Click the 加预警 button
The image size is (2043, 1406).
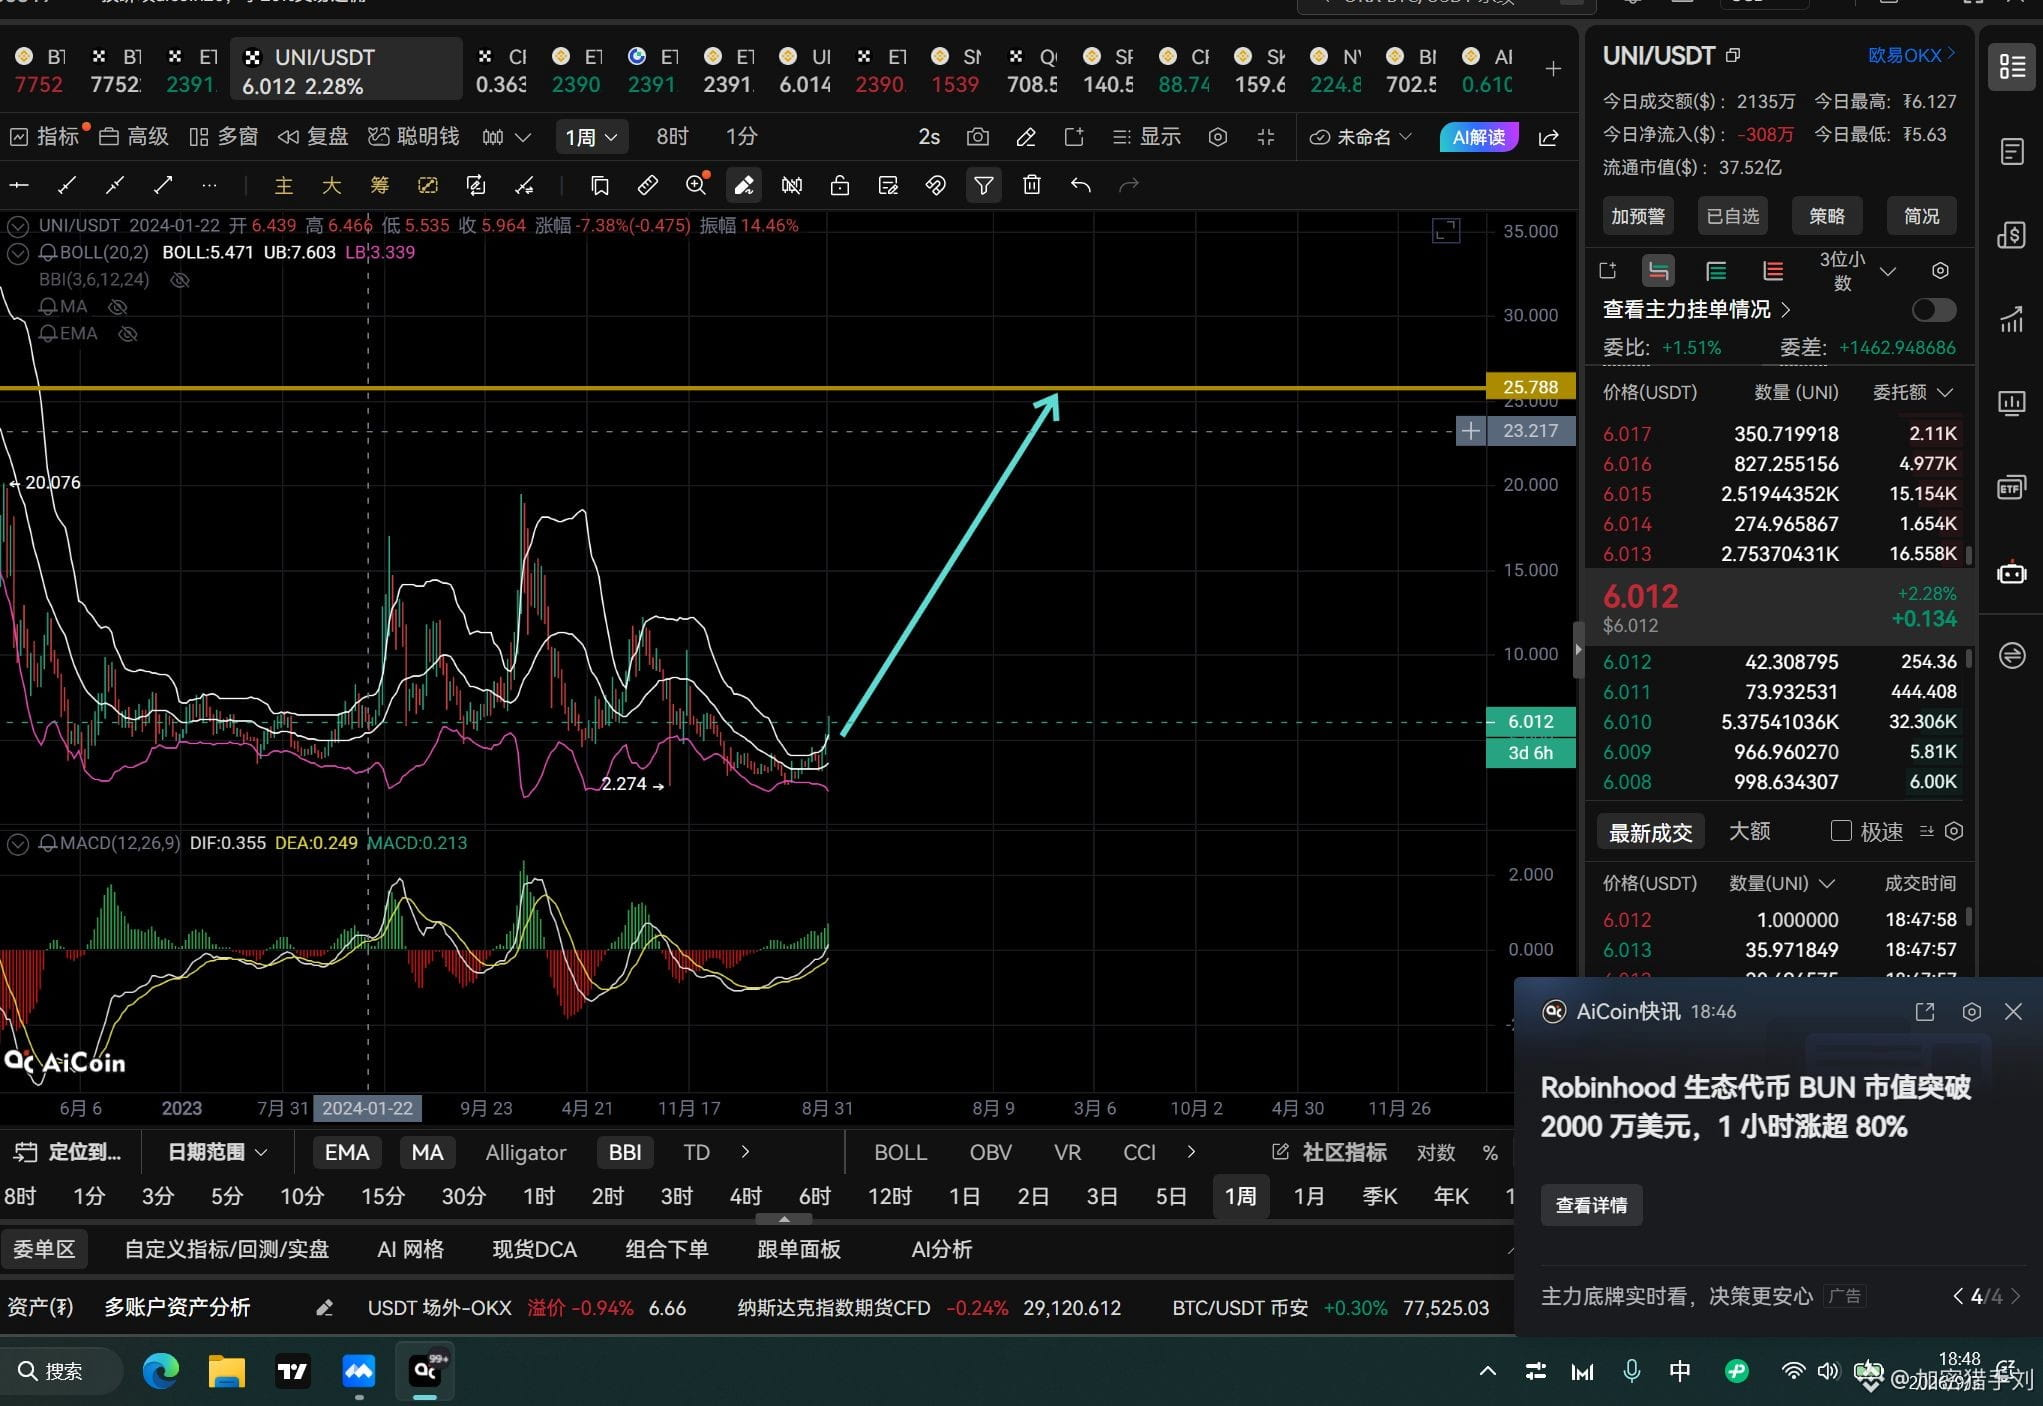pyautogui.click(x=1638, y=216)
